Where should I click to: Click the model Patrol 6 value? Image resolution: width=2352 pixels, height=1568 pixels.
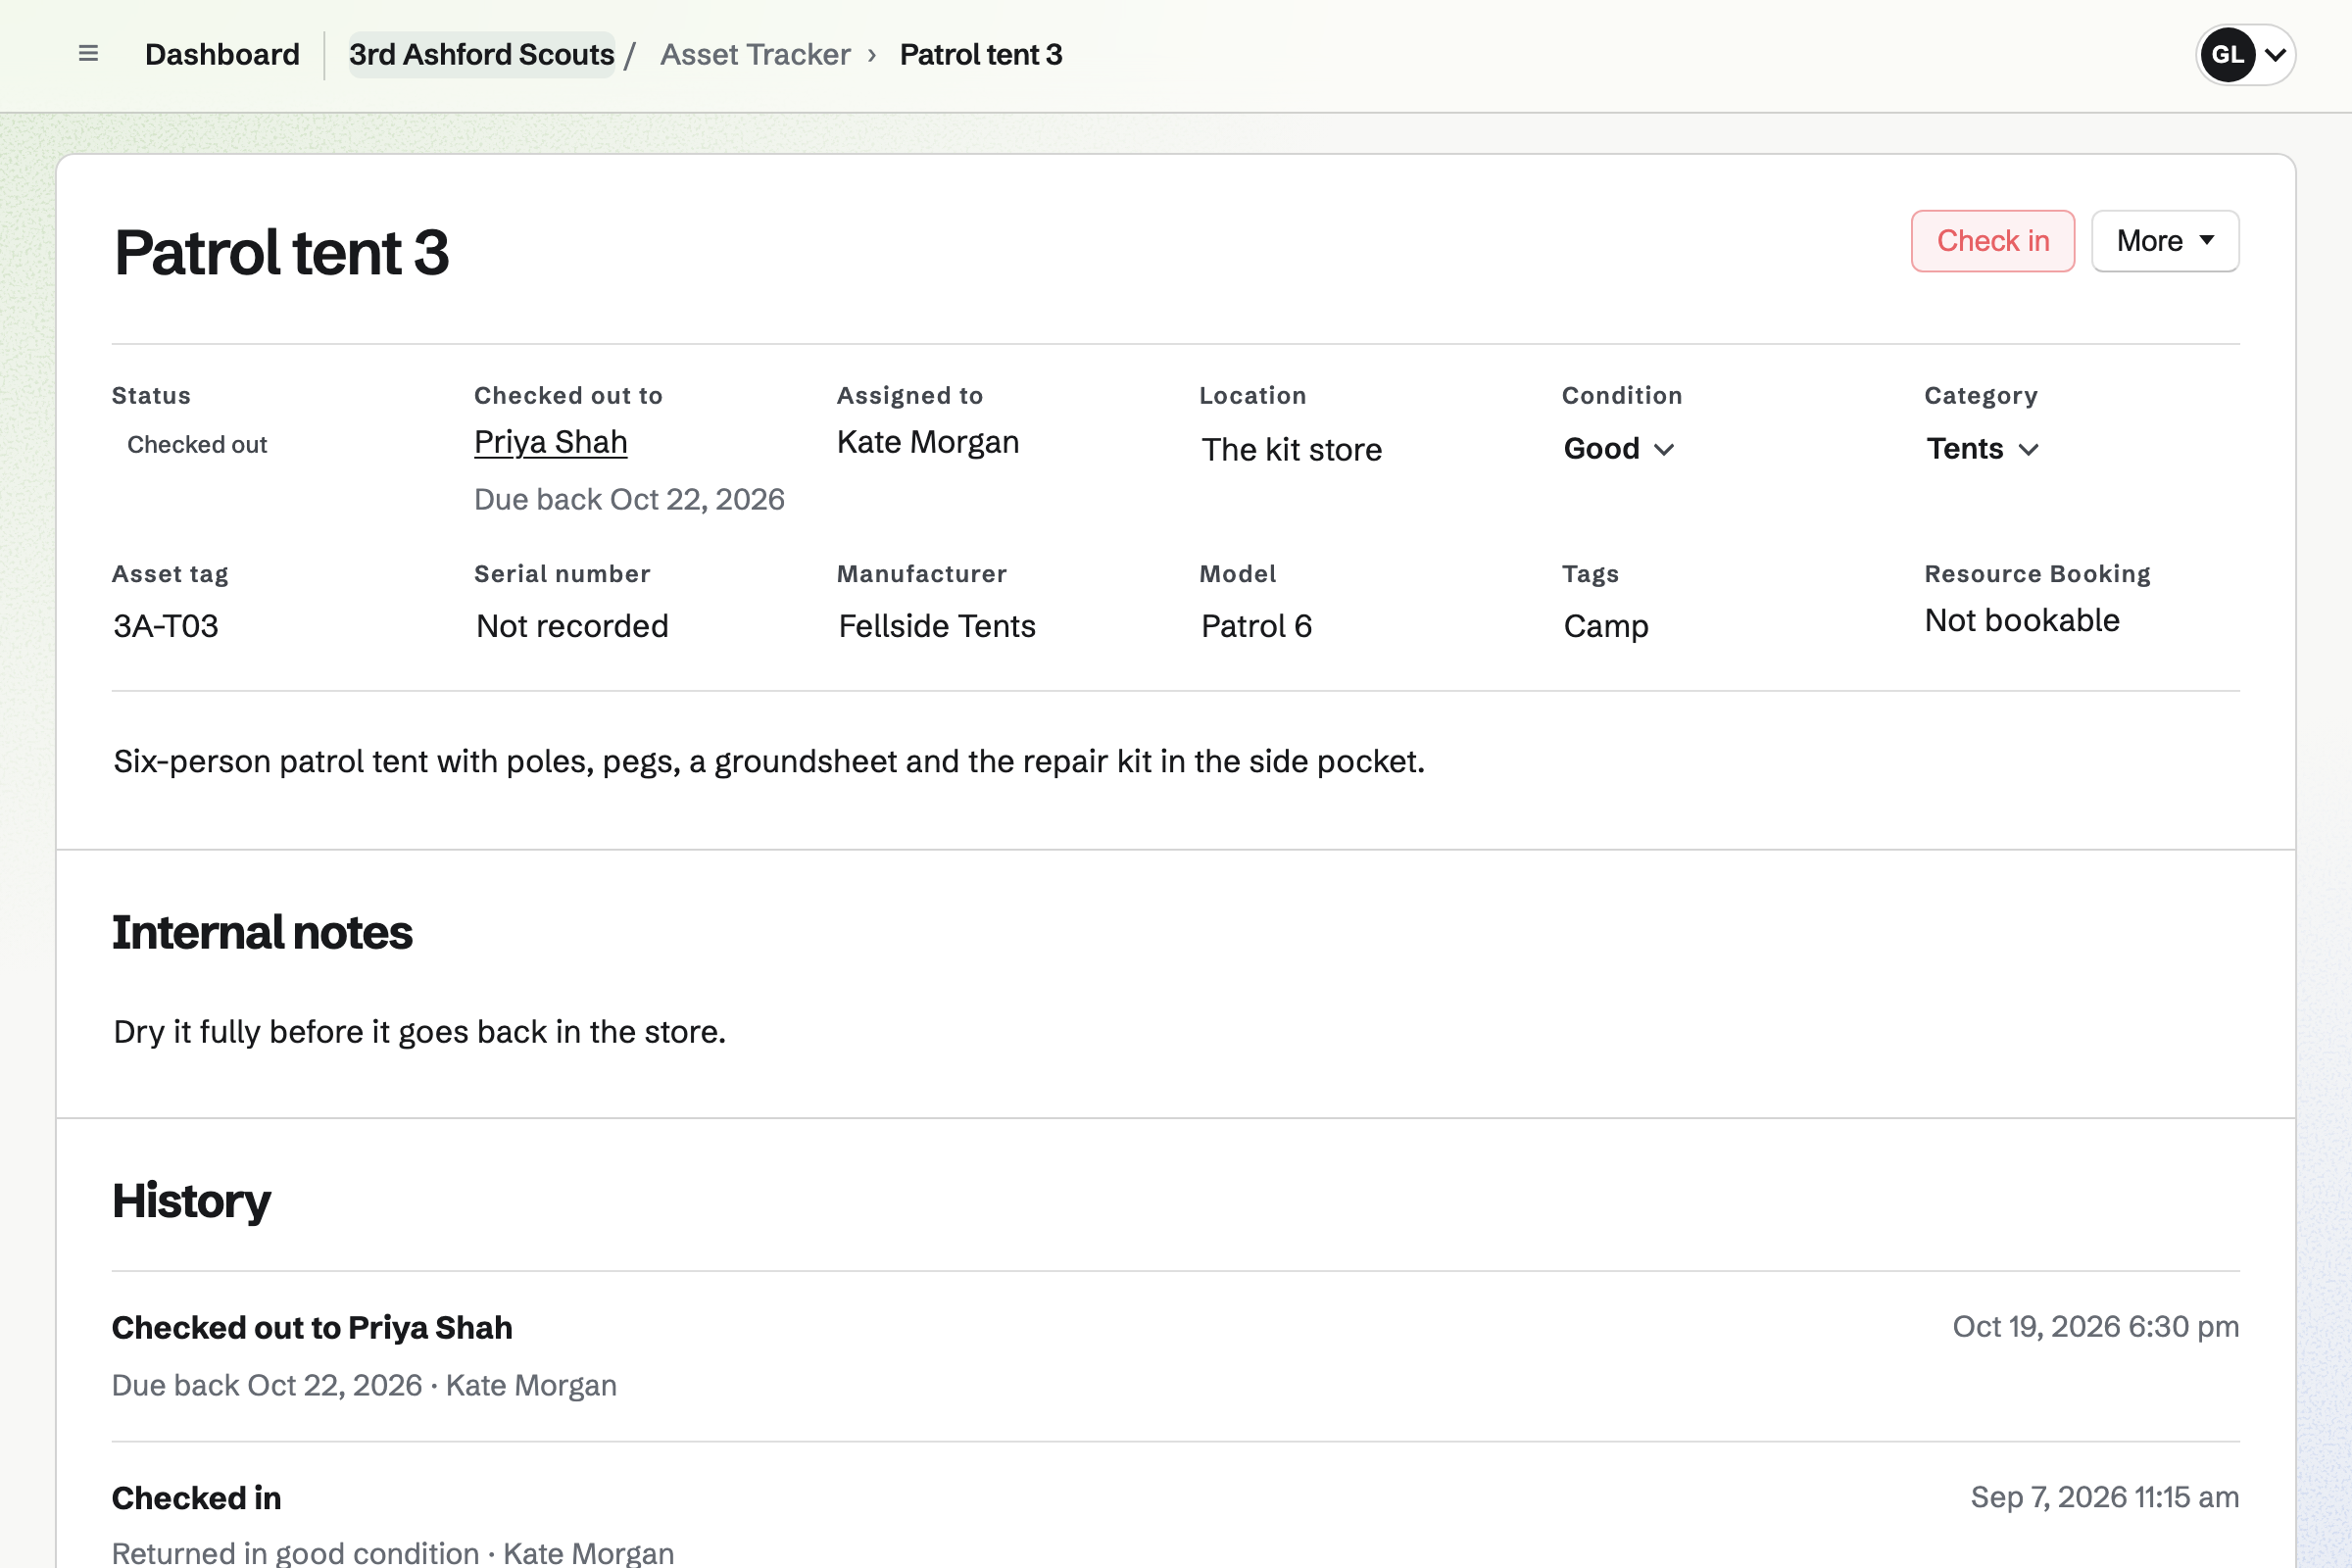(1256, 626)
